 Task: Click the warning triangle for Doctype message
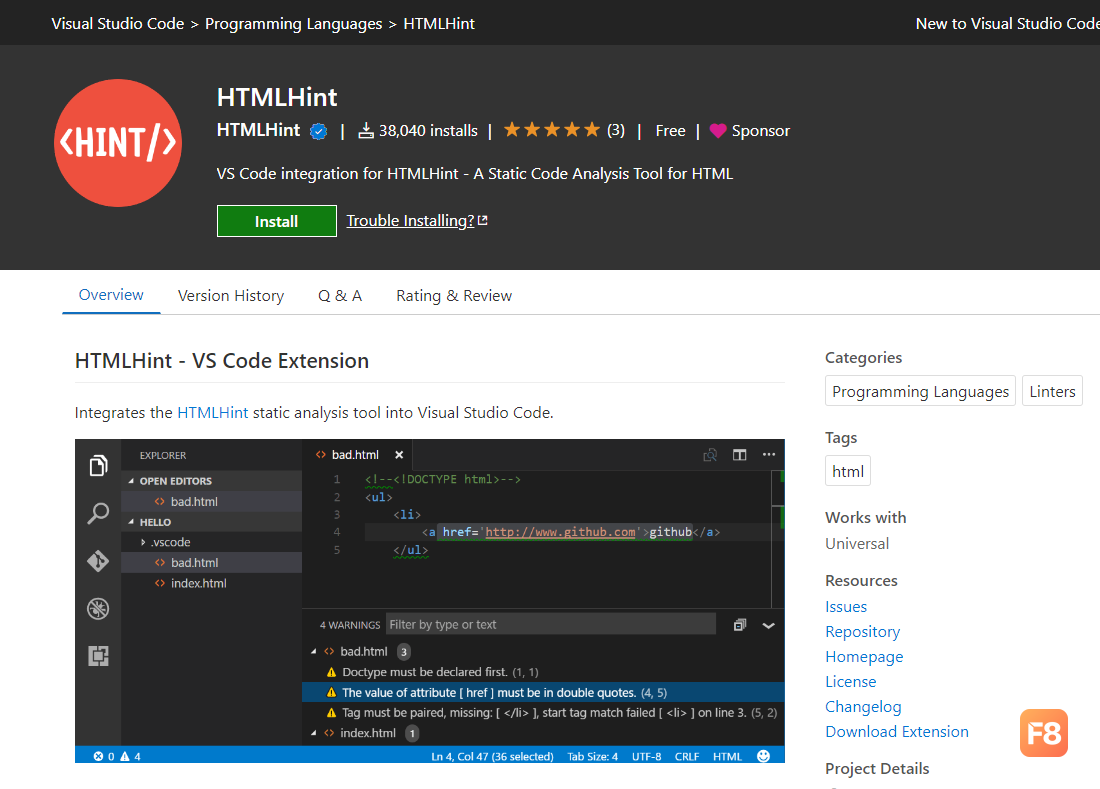[x=331, y=673]
